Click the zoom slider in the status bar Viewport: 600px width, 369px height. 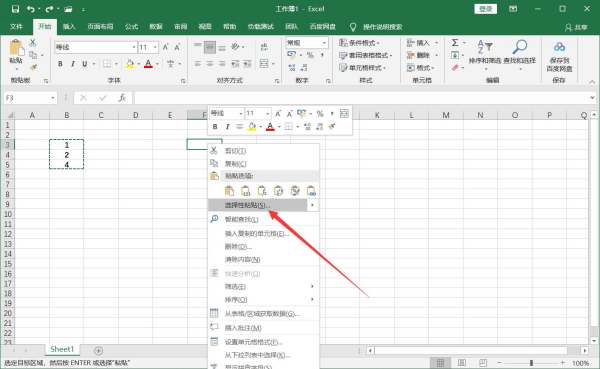tap(531, 362)
